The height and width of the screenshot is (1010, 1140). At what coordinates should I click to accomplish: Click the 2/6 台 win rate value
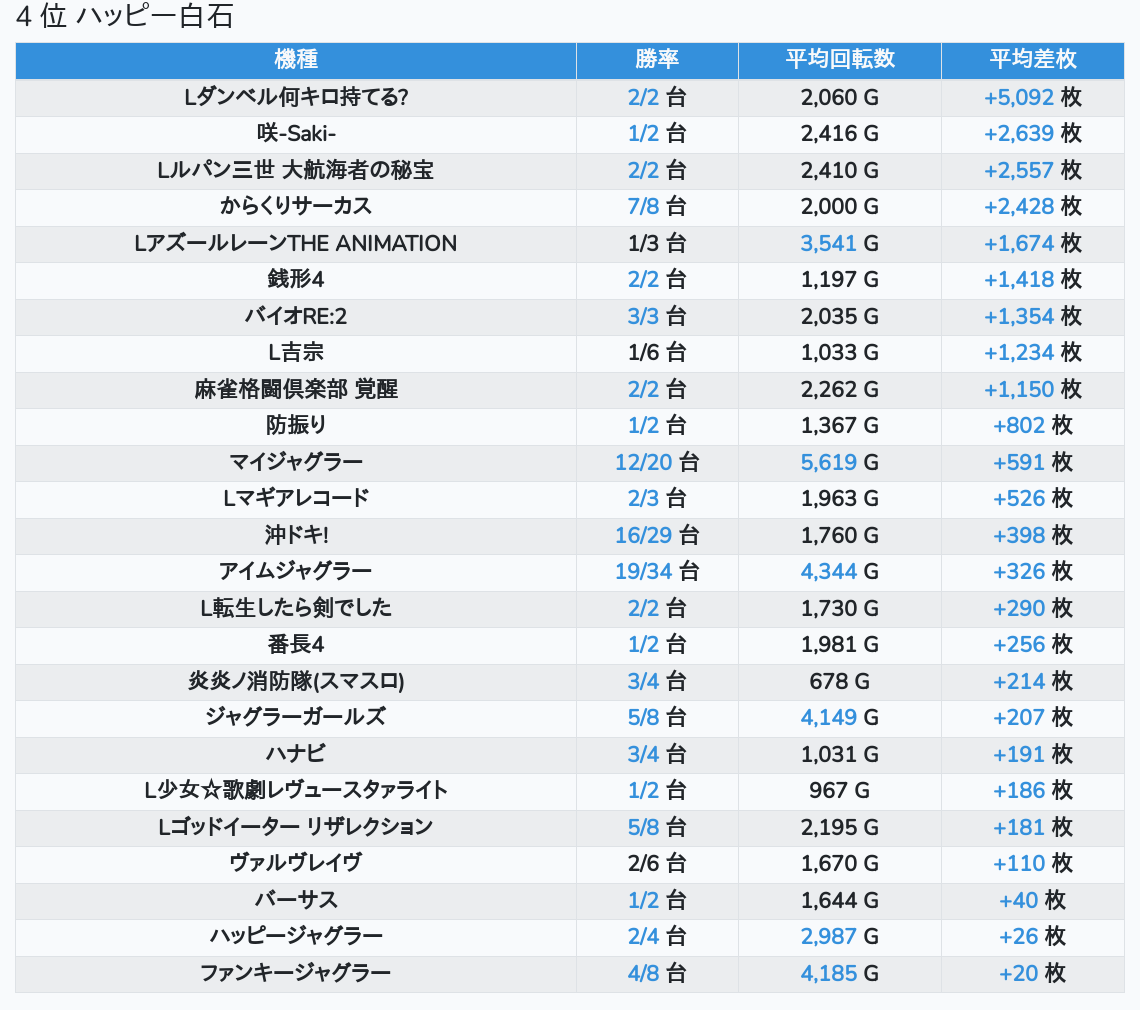coord(657,864)
